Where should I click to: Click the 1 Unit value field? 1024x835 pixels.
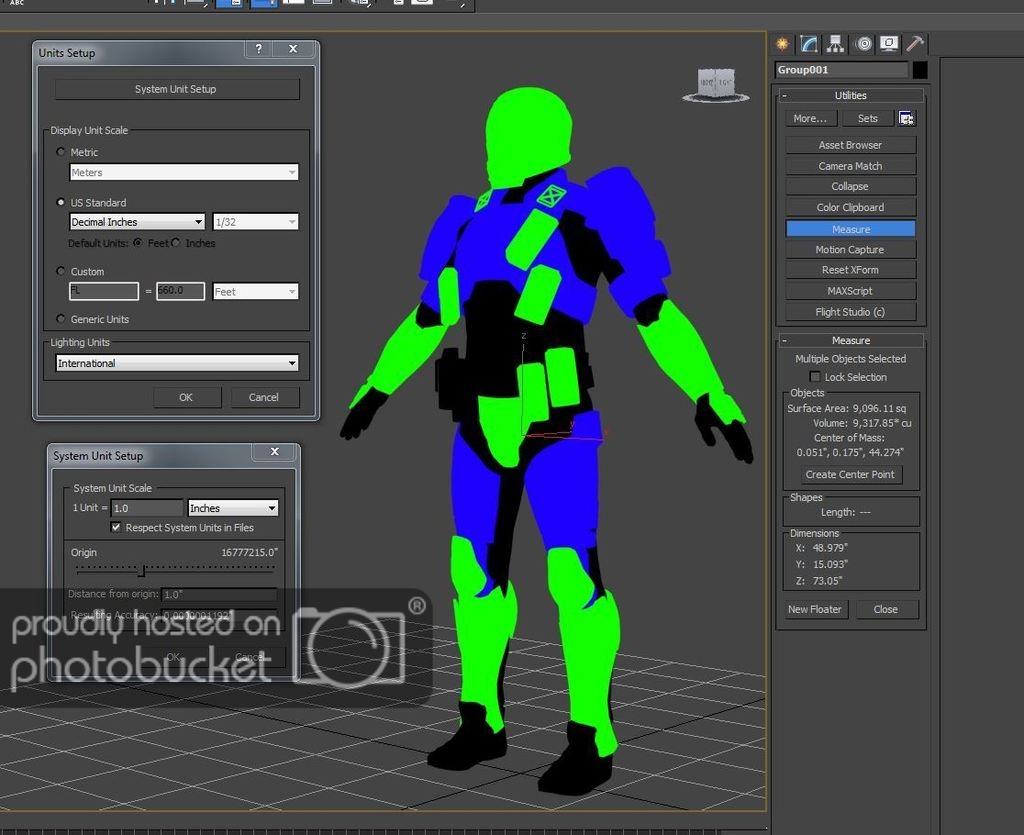coord(146,508)
